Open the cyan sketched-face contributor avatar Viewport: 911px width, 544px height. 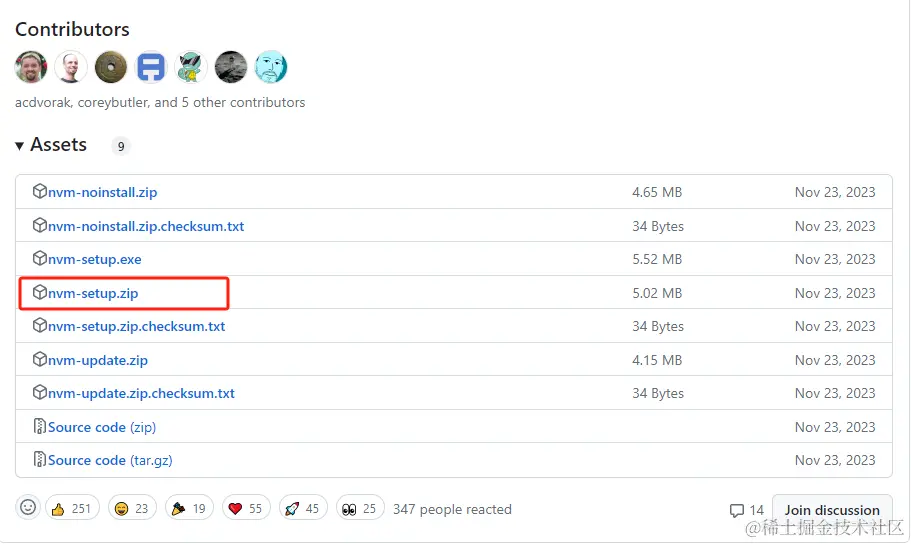(271, 67)
